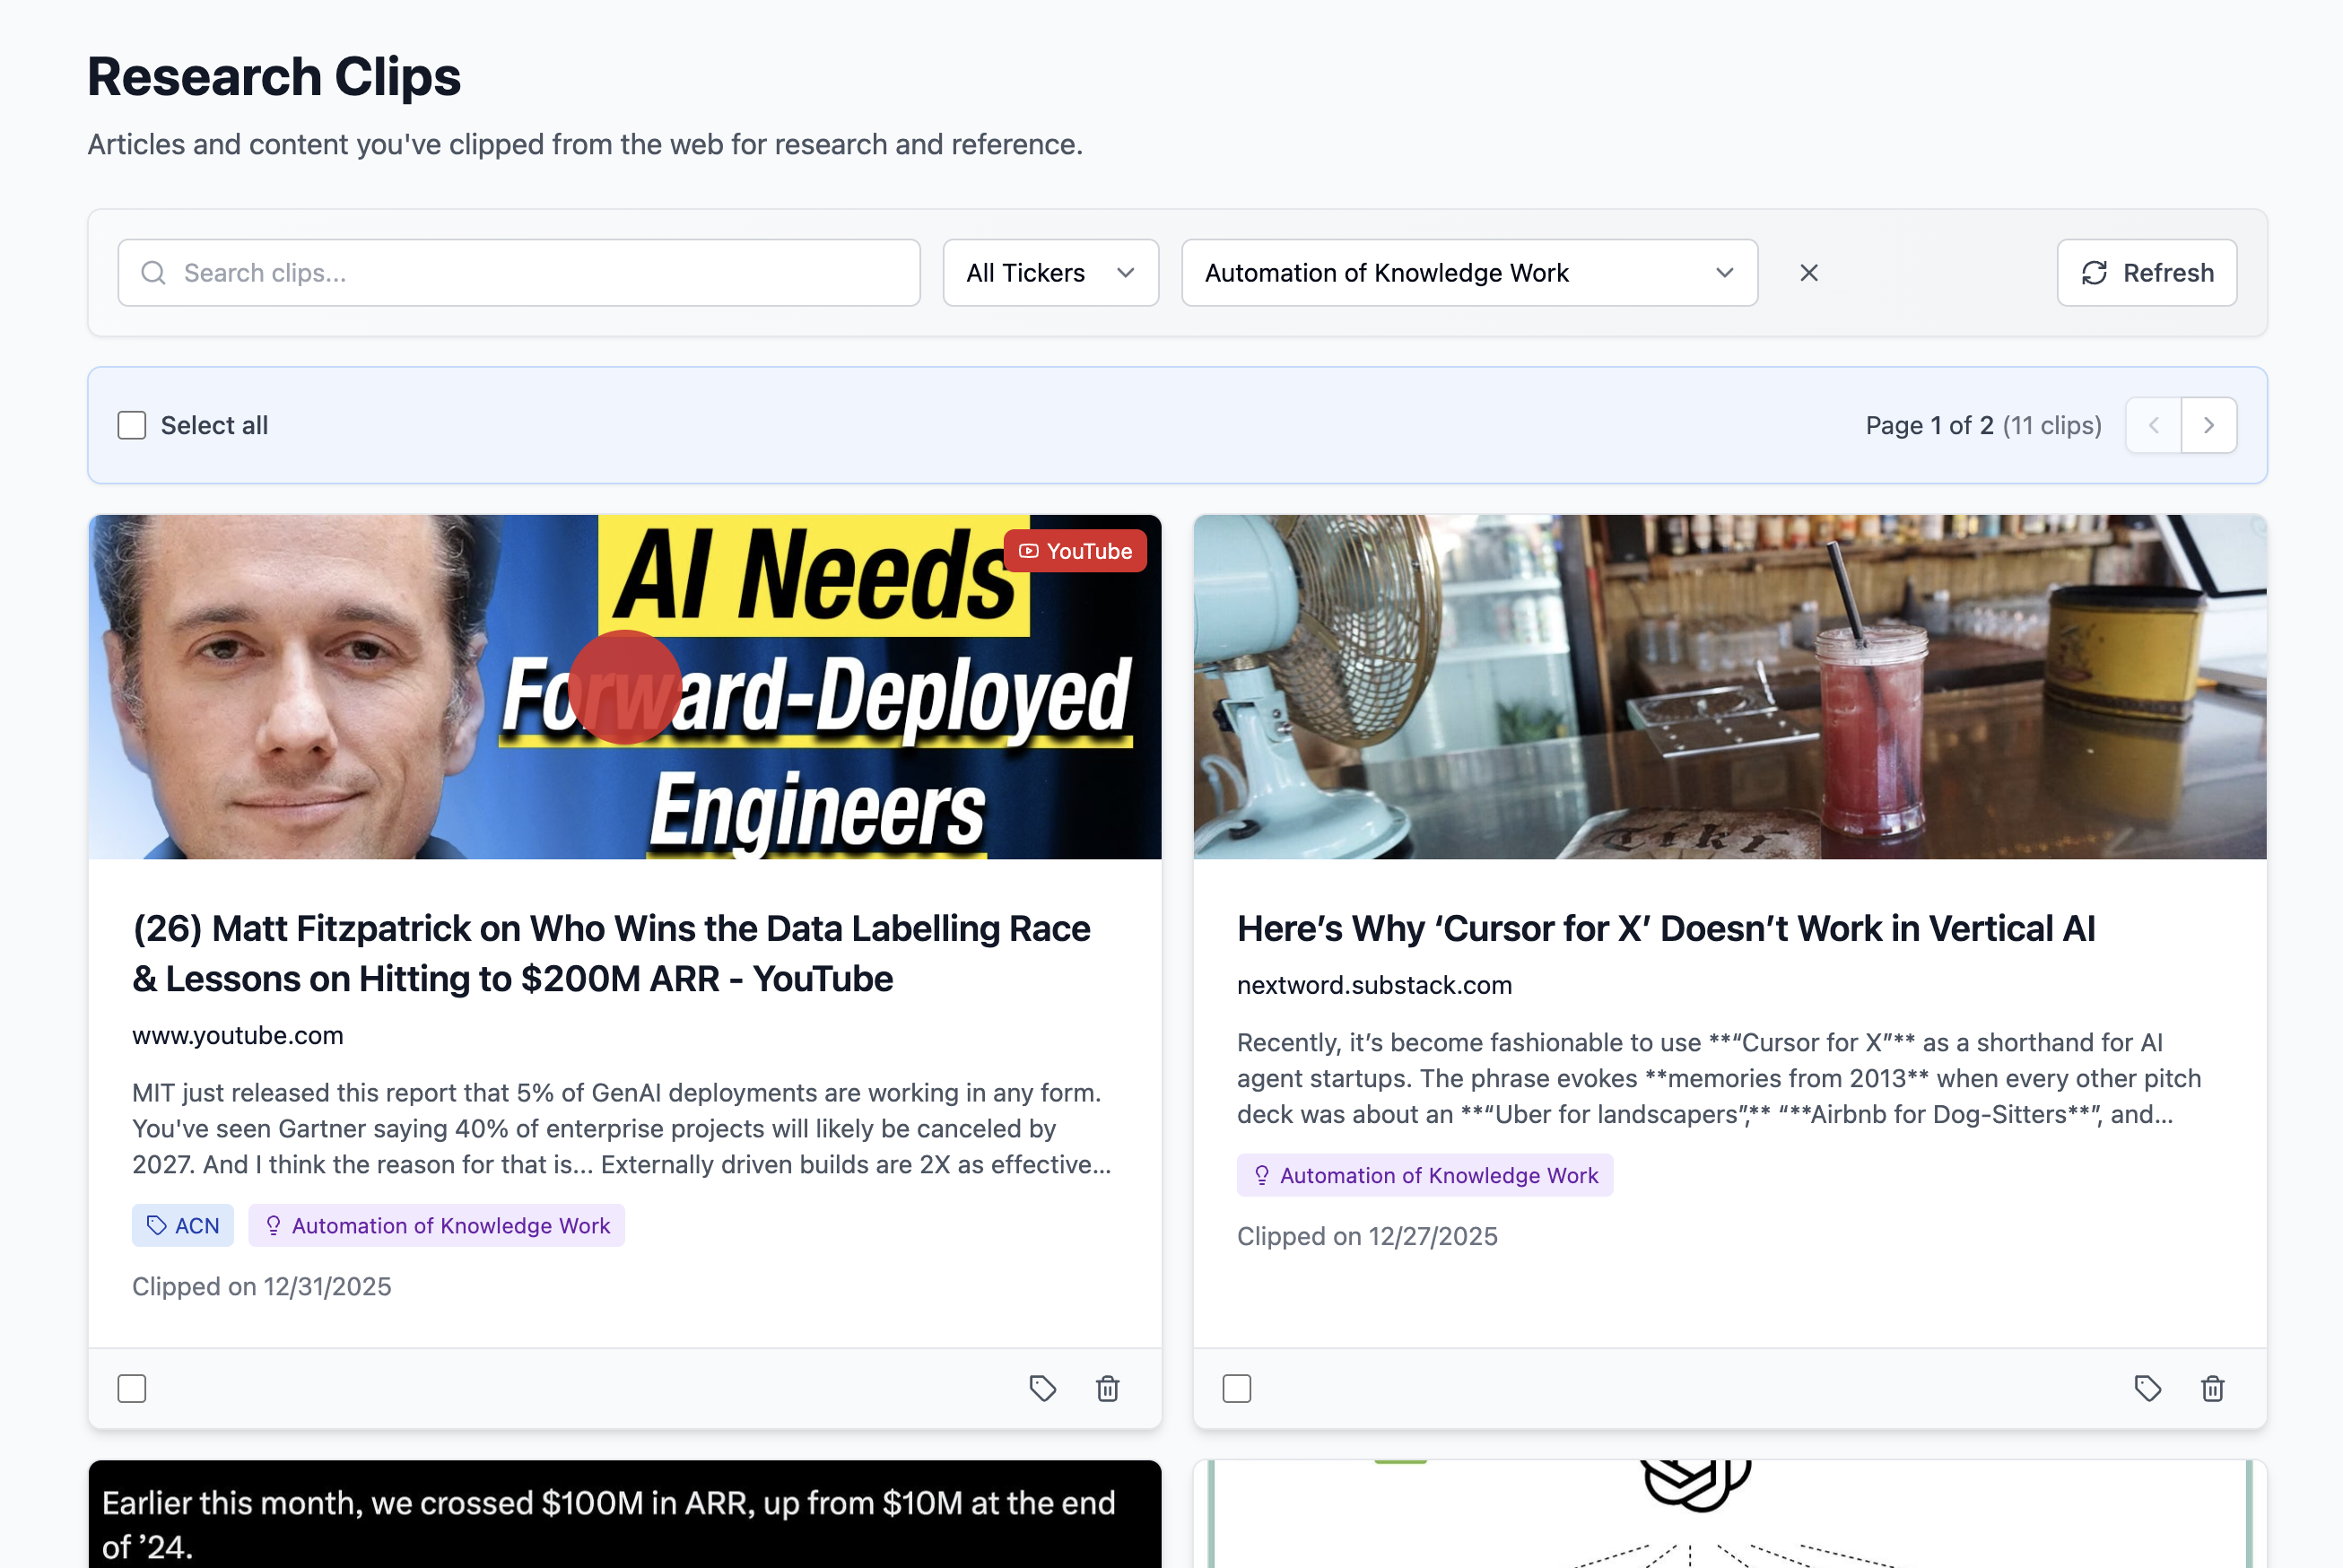This screenshot has width=2343, height=1568.
Task: Click the tag icon on Cursor for X clip
Action: click(x=2147, y=1388)
